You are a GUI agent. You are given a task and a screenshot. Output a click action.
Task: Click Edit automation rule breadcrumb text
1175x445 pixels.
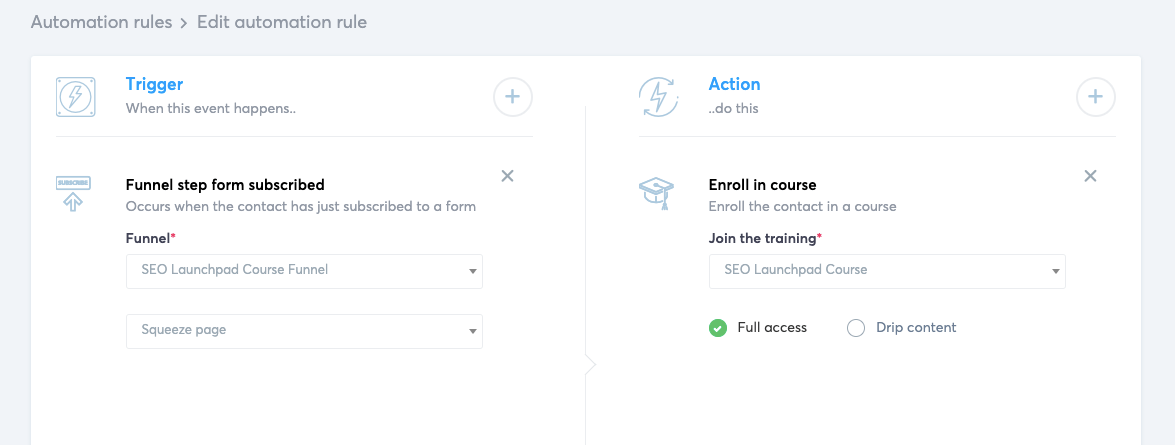(282, 21)
